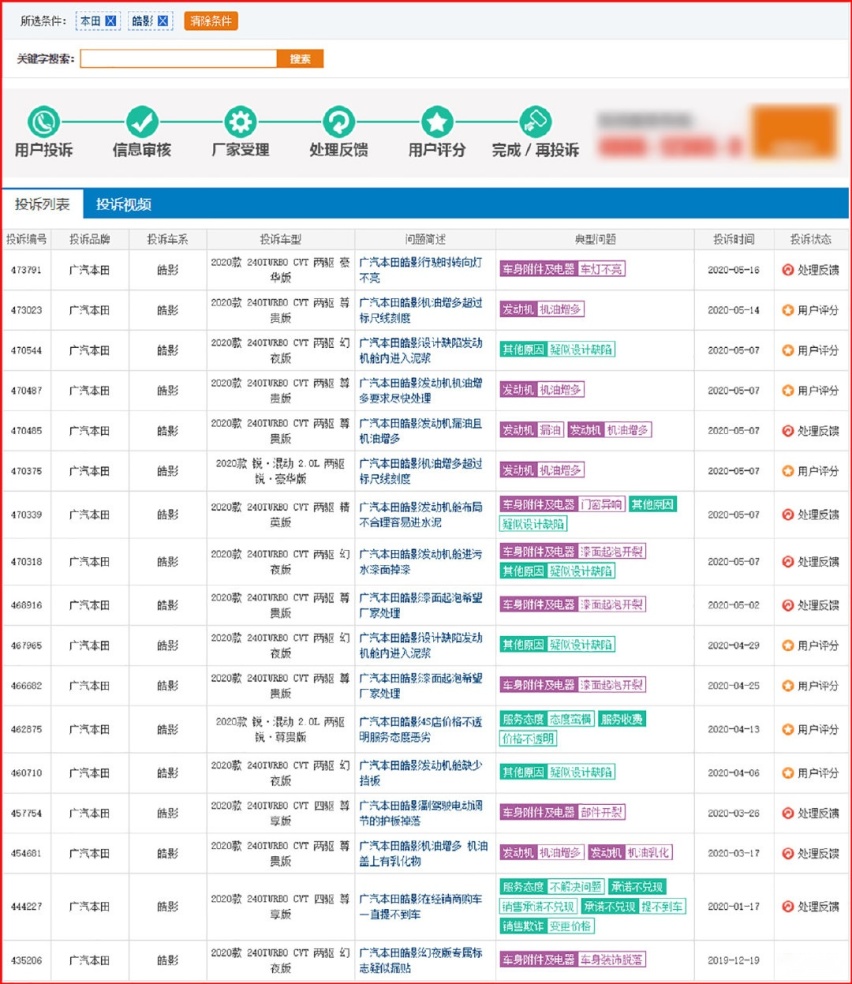852x984 pixels.
Task: Open complaint 广汽本田皓影发动机漏油且机油增多
Action: (x=420, y=430)
